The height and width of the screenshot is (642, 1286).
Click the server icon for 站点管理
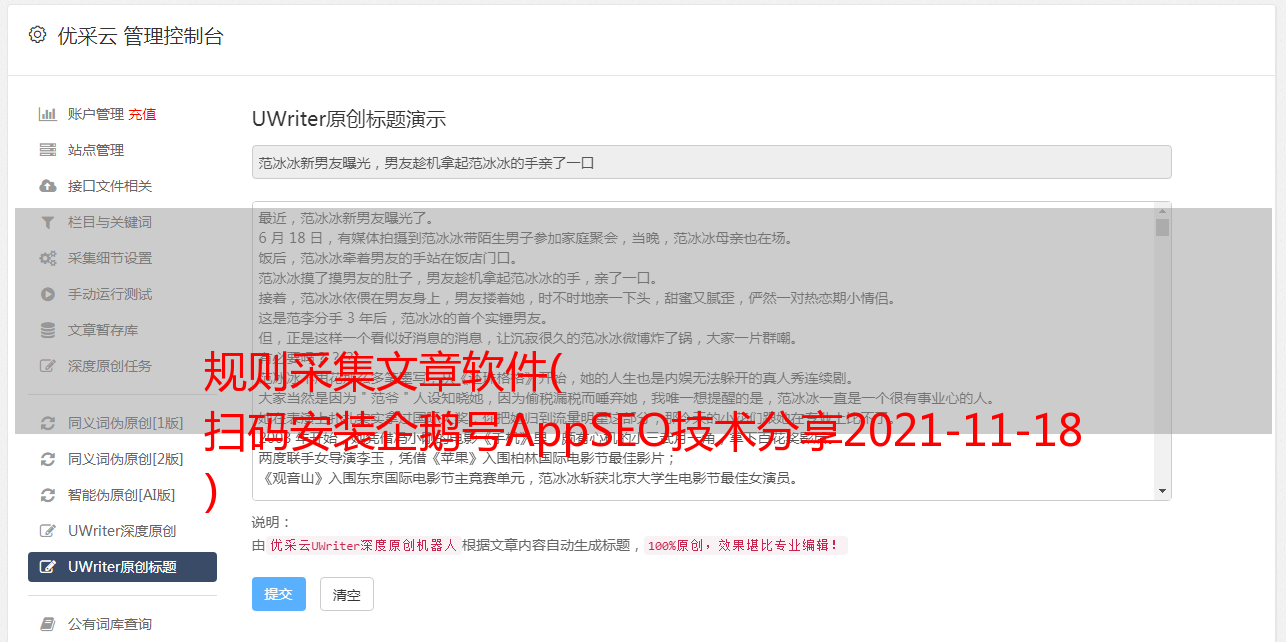click(47, 150)
